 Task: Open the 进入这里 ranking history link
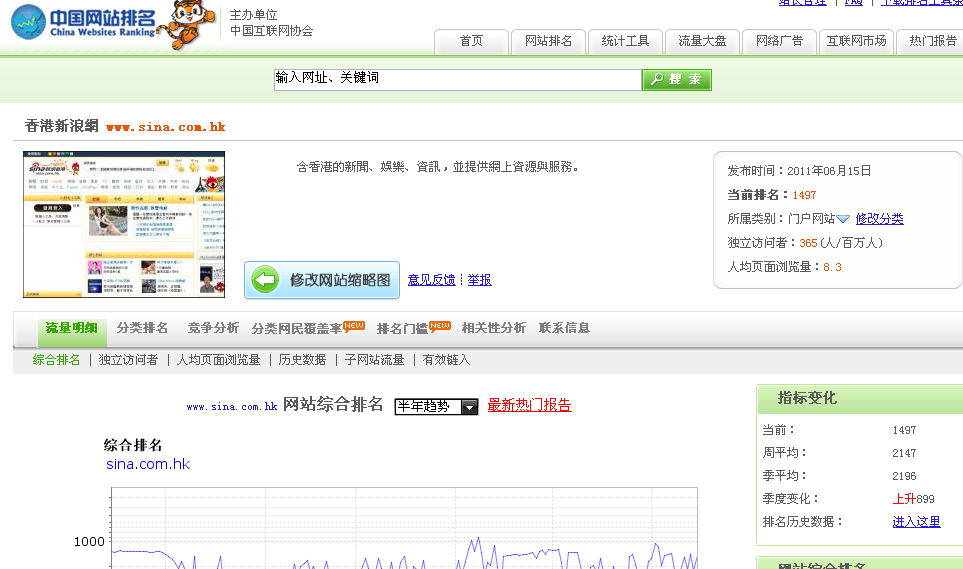[x=916, y=522]
